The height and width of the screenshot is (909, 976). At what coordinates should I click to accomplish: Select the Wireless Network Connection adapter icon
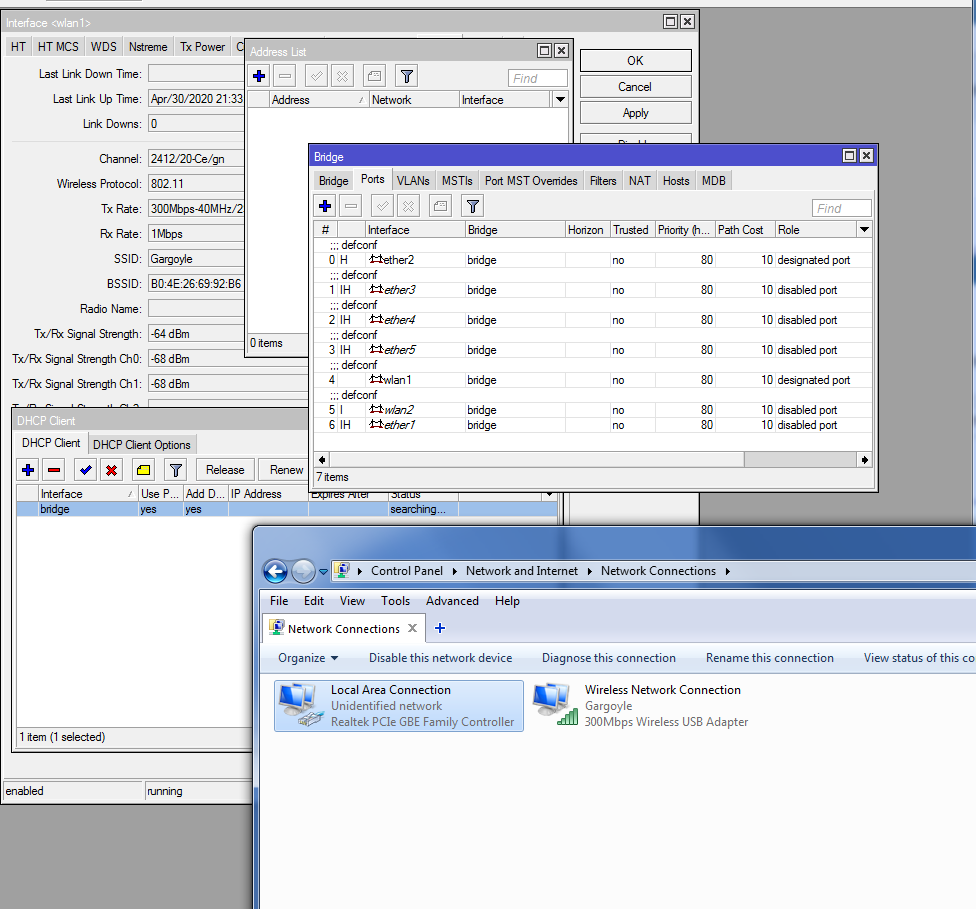tap(555, 704)
